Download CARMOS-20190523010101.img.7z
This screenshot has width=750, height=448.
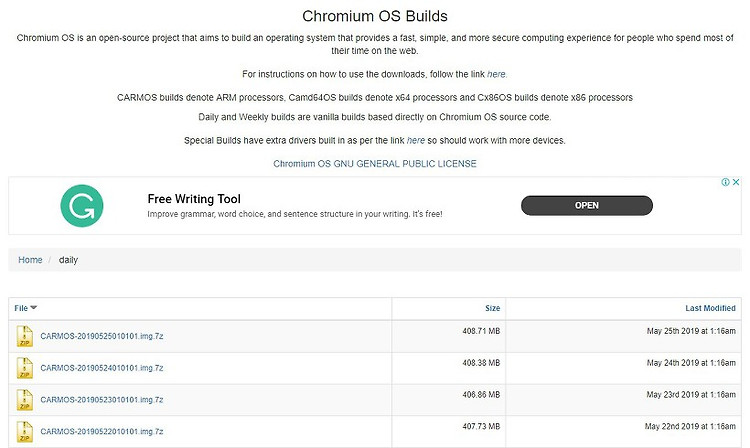[x=102, y=400]
